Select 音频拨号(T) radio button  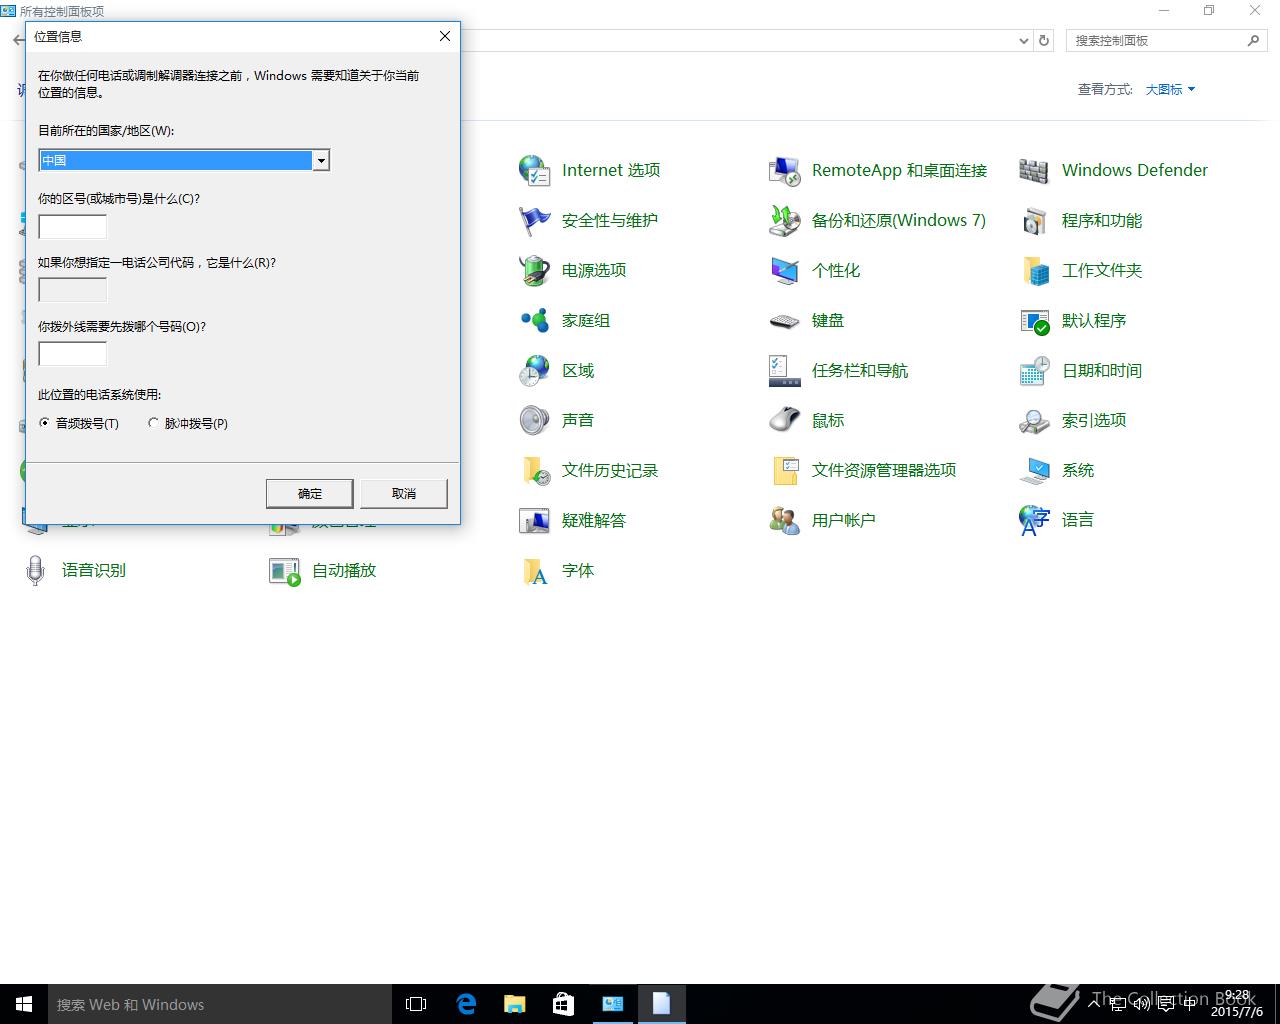pyautogui.click(x=44, y=423)
